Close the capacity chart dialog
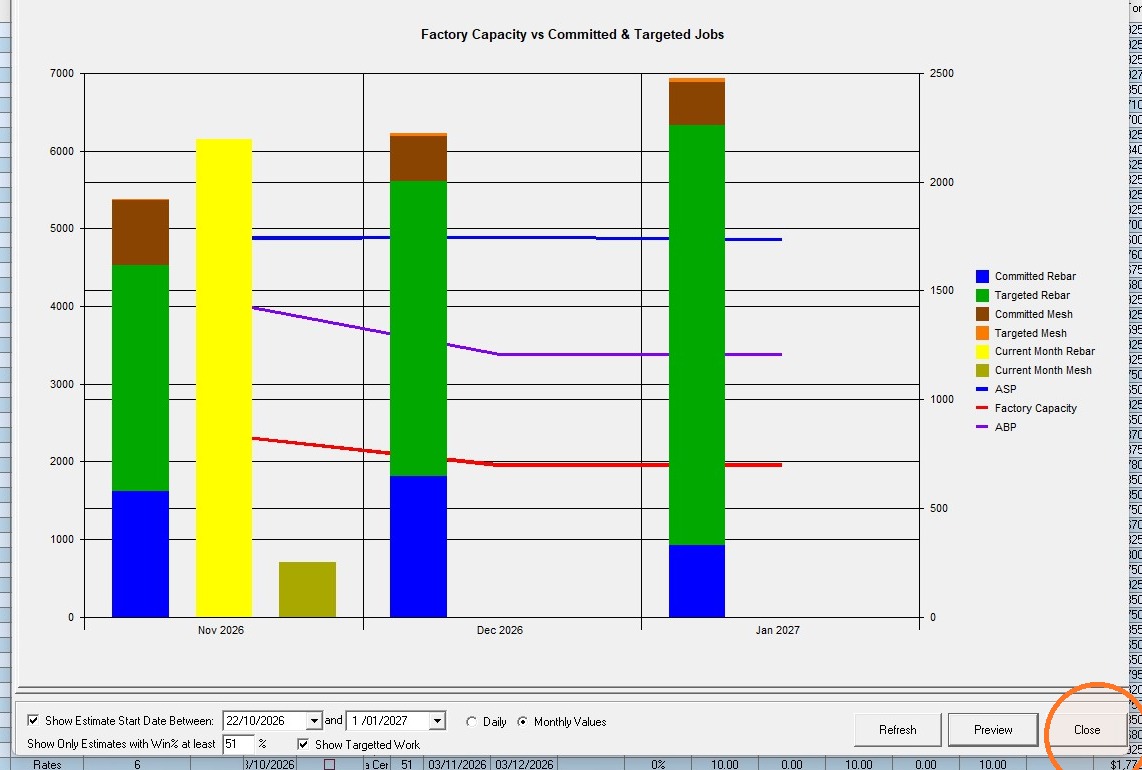Viewport: 1142px width, 770px height. [1087, 729]
